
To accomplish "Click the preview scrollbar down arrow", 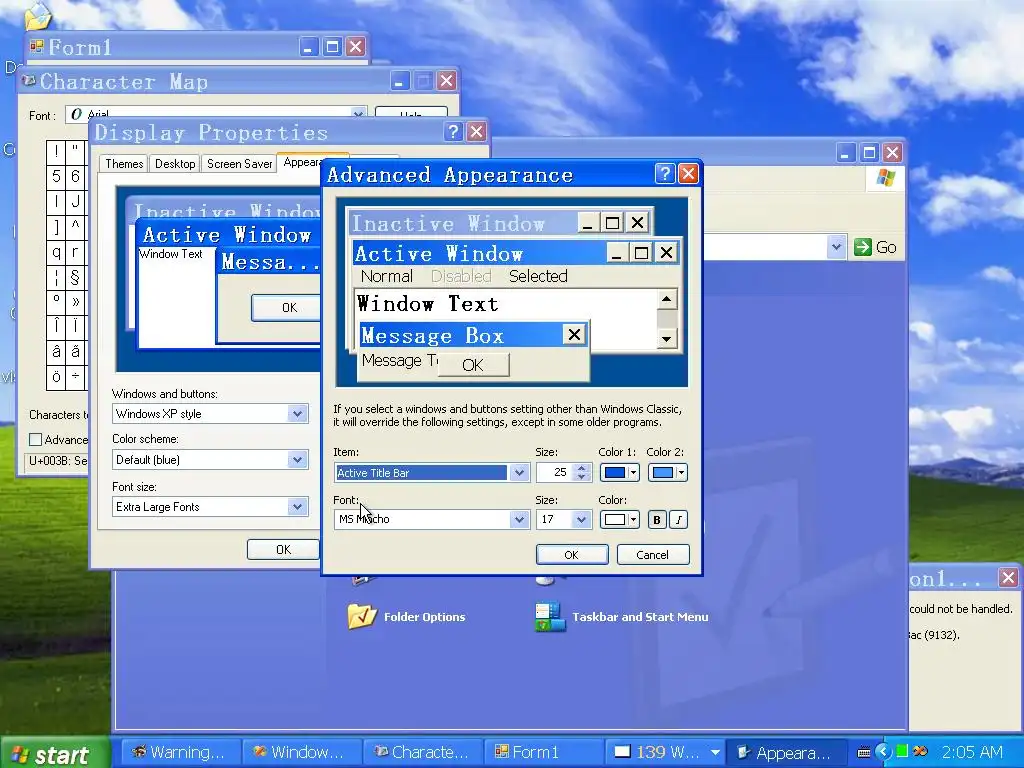I will tap(666, 338).
